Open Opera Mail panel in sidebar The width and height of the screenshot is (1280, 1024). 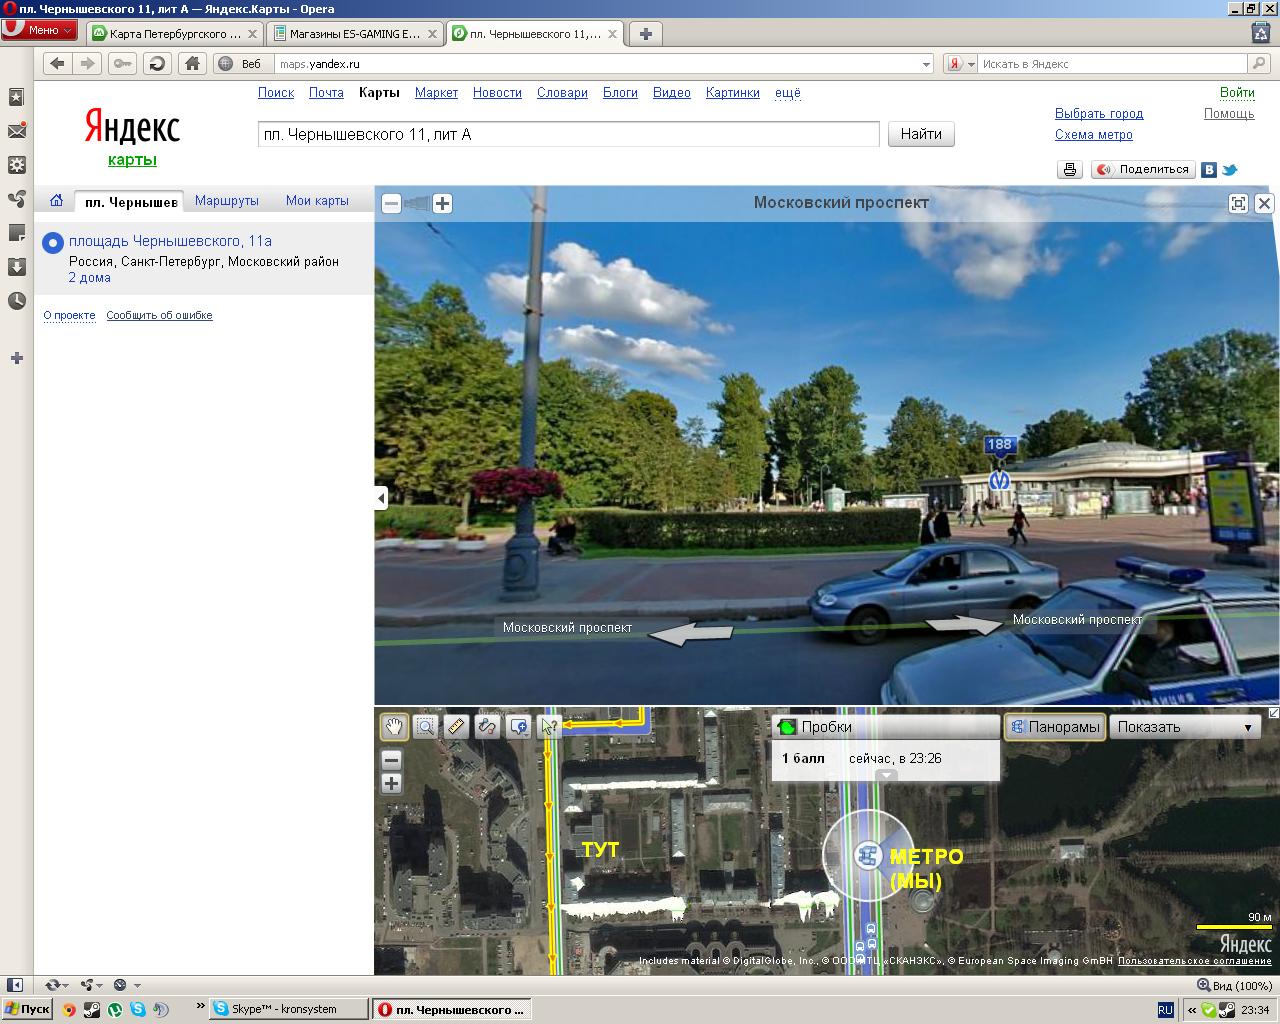click(16, 131)
